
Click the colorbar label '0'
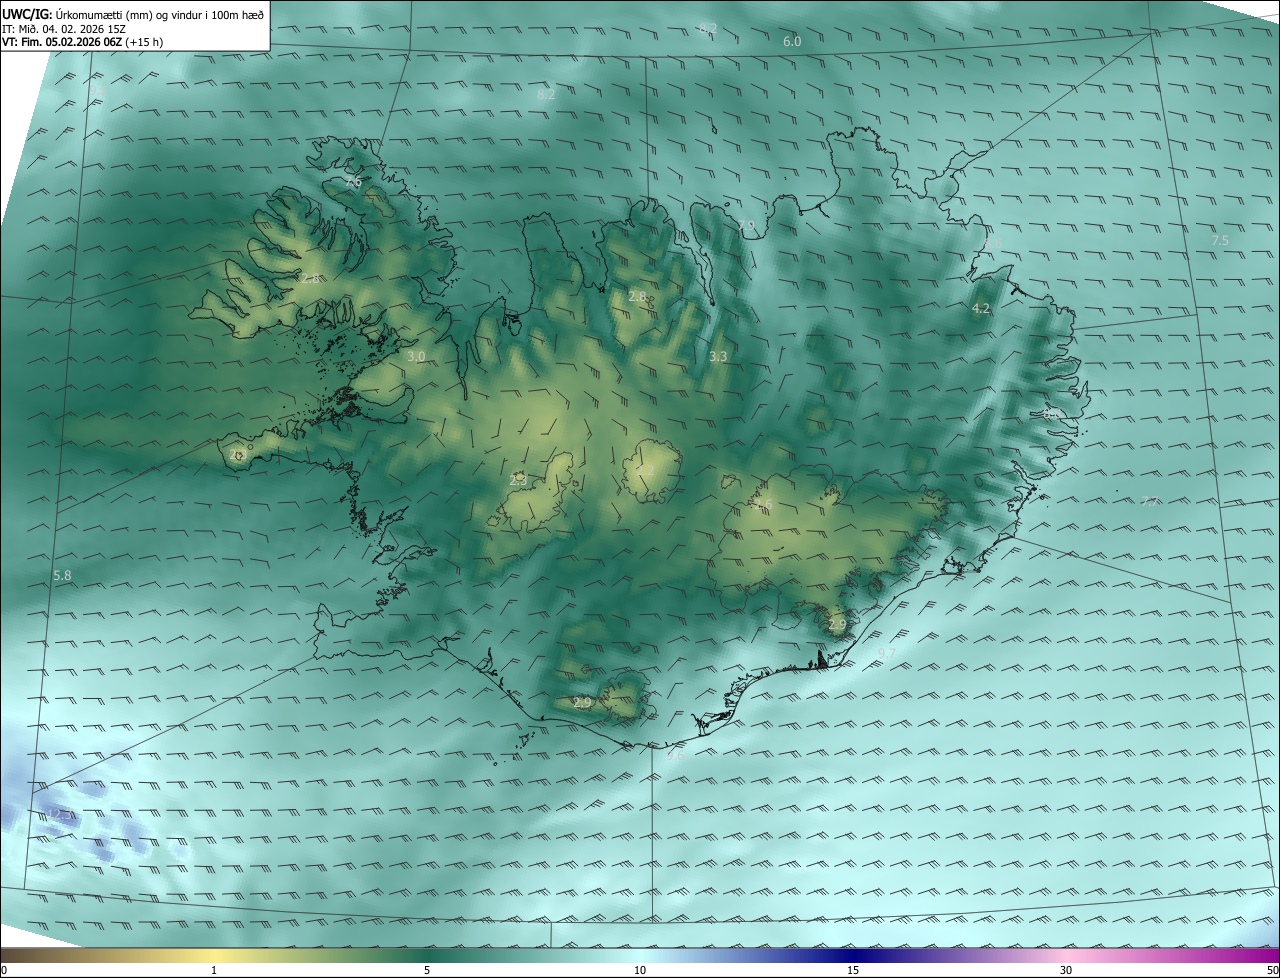point(4,970)
